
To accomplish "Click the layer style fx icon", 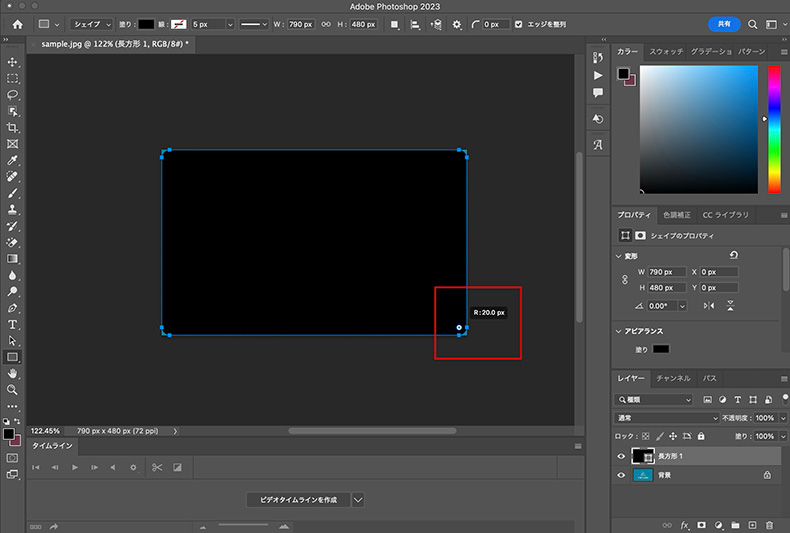I will [685, 524].
